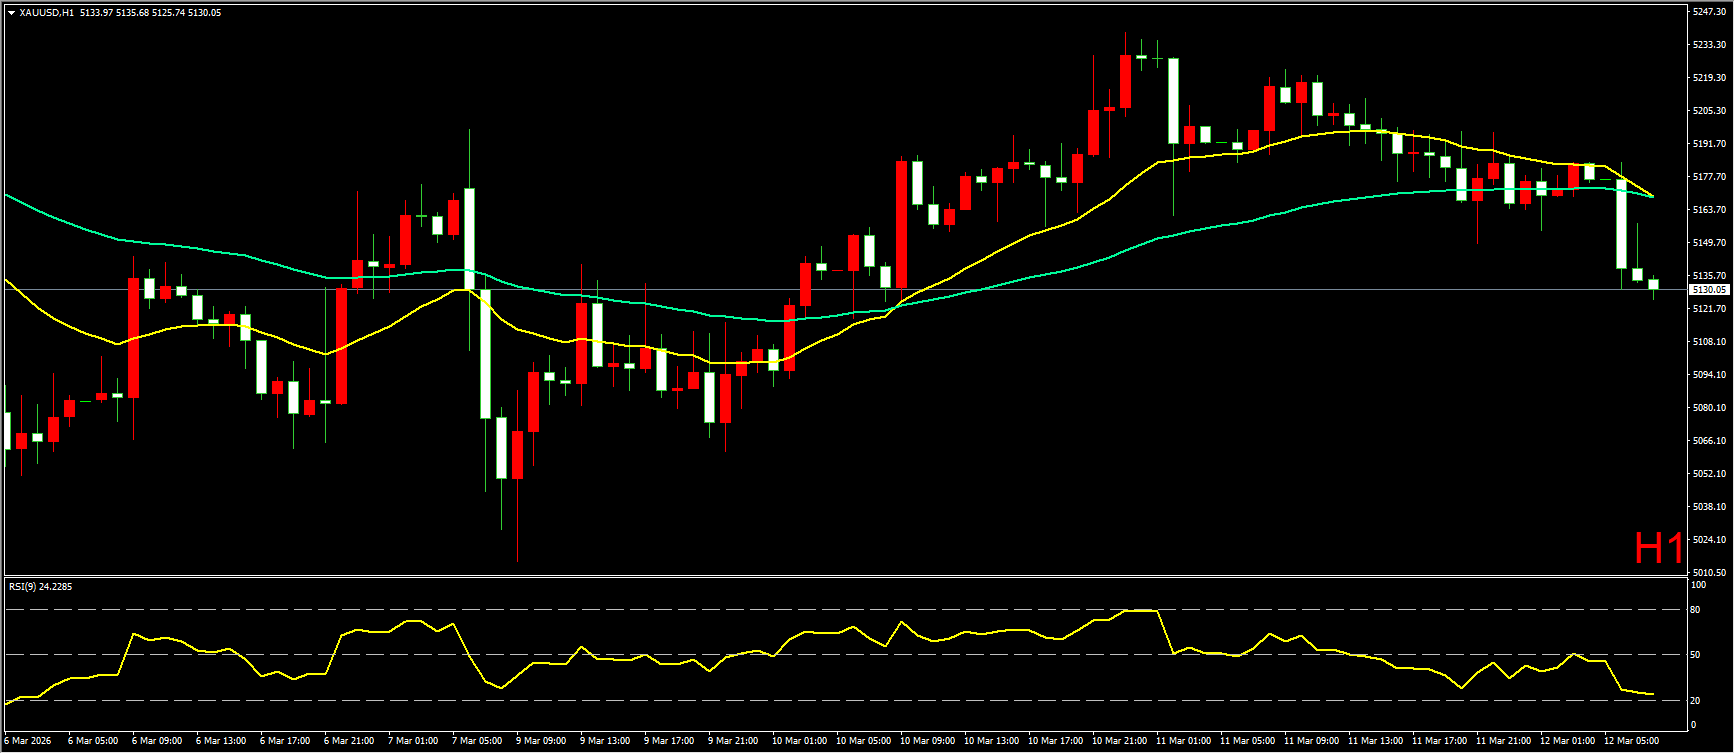The height and width of the screenshot is (754, 1735).
Task: Click the RSI 80 level label
Action: point(1696,609)
